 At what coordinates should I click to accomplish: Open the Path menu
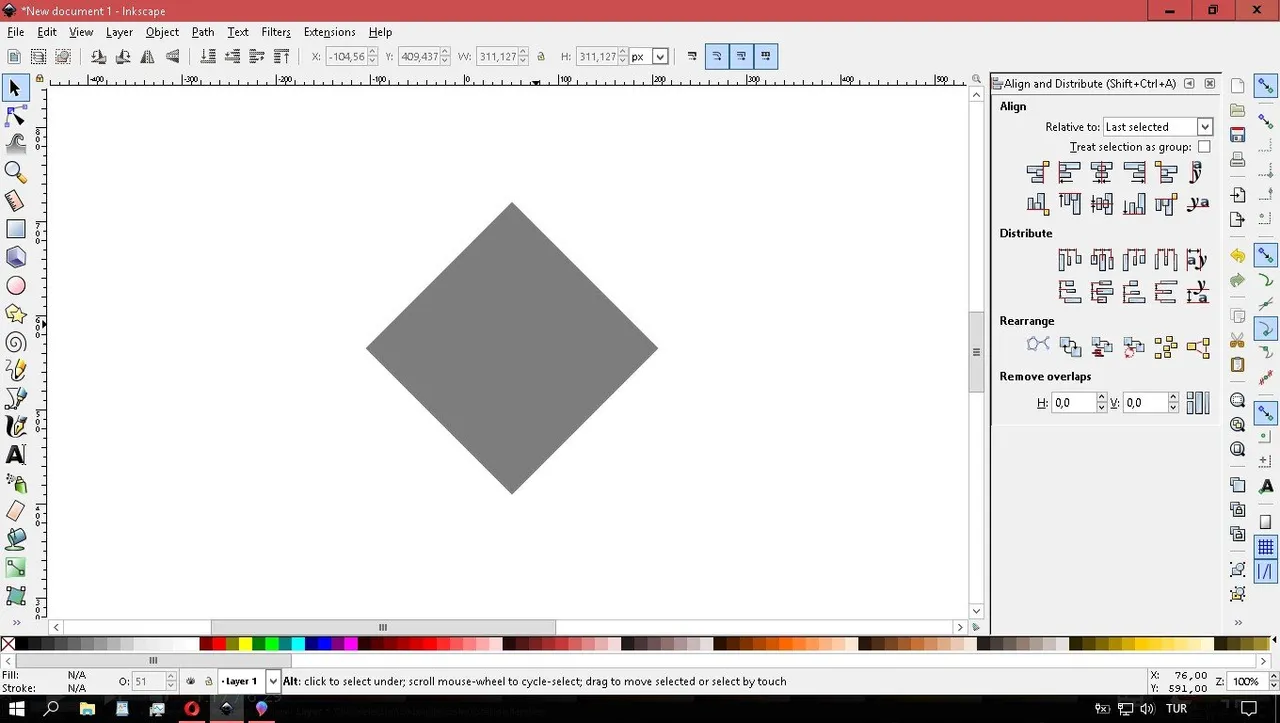(203, 32)
